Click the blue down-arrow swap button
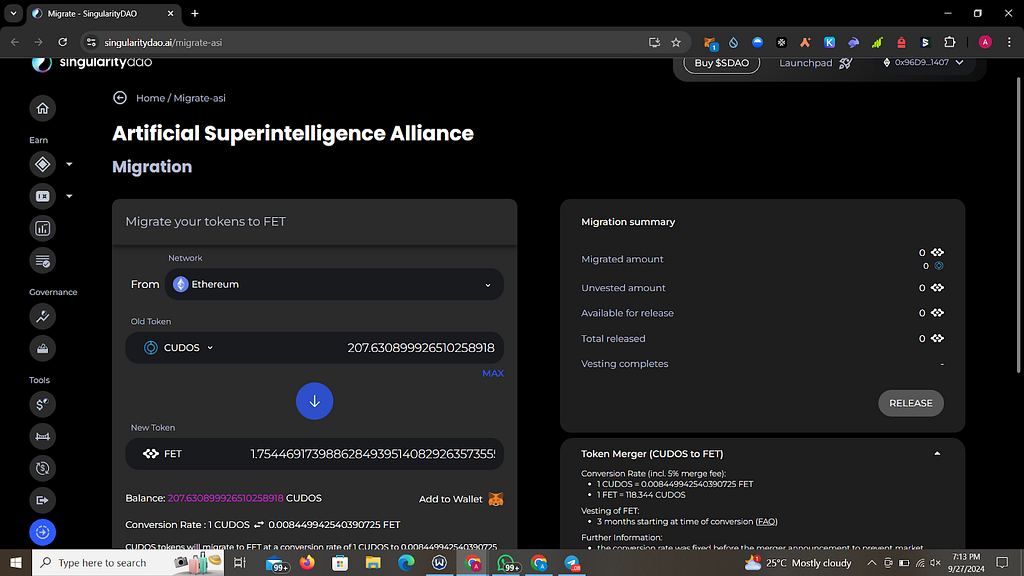Viewport: 1024px width, 576px height. click(314, 401)
